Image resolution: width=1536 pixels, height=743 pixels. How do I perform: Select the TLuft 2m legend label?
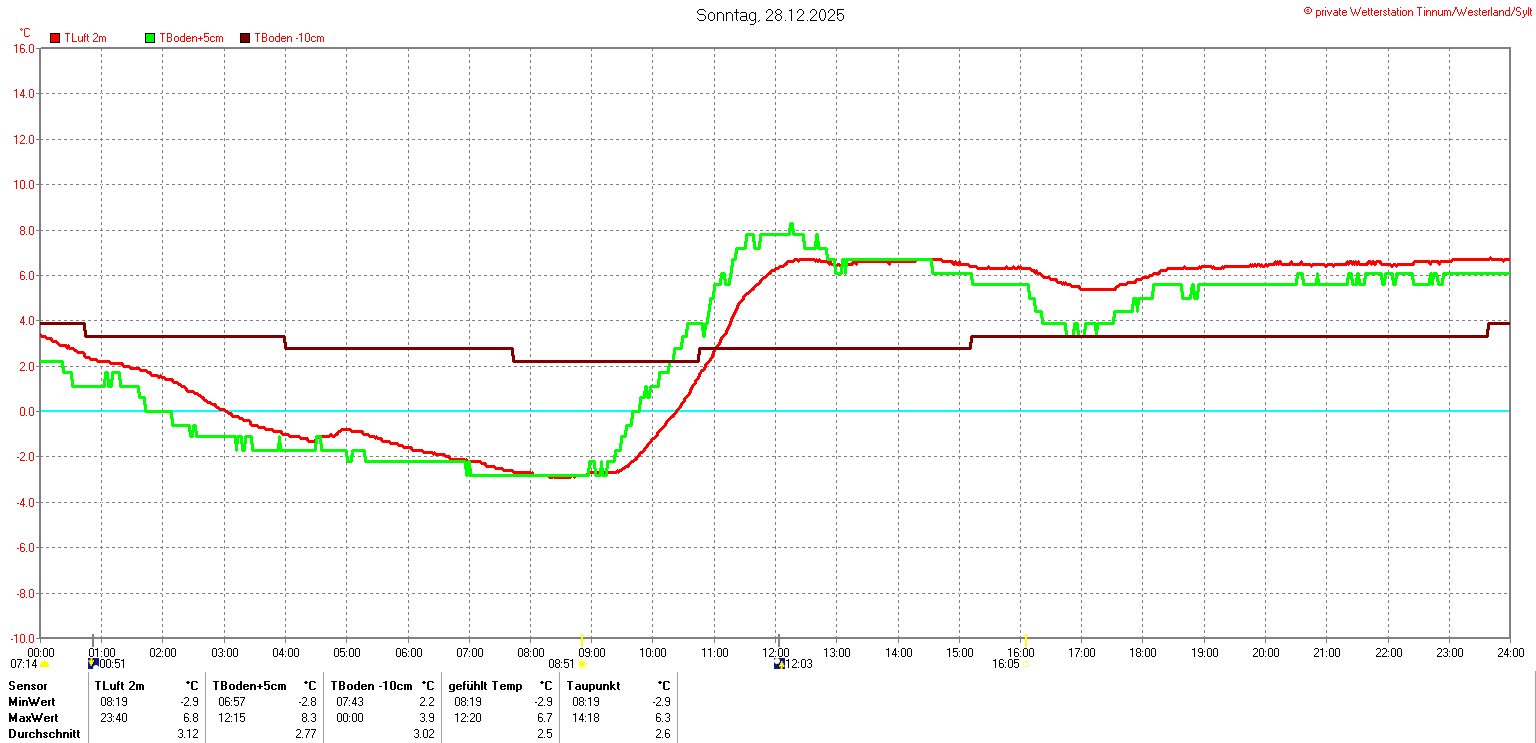(x=85, y=38)
